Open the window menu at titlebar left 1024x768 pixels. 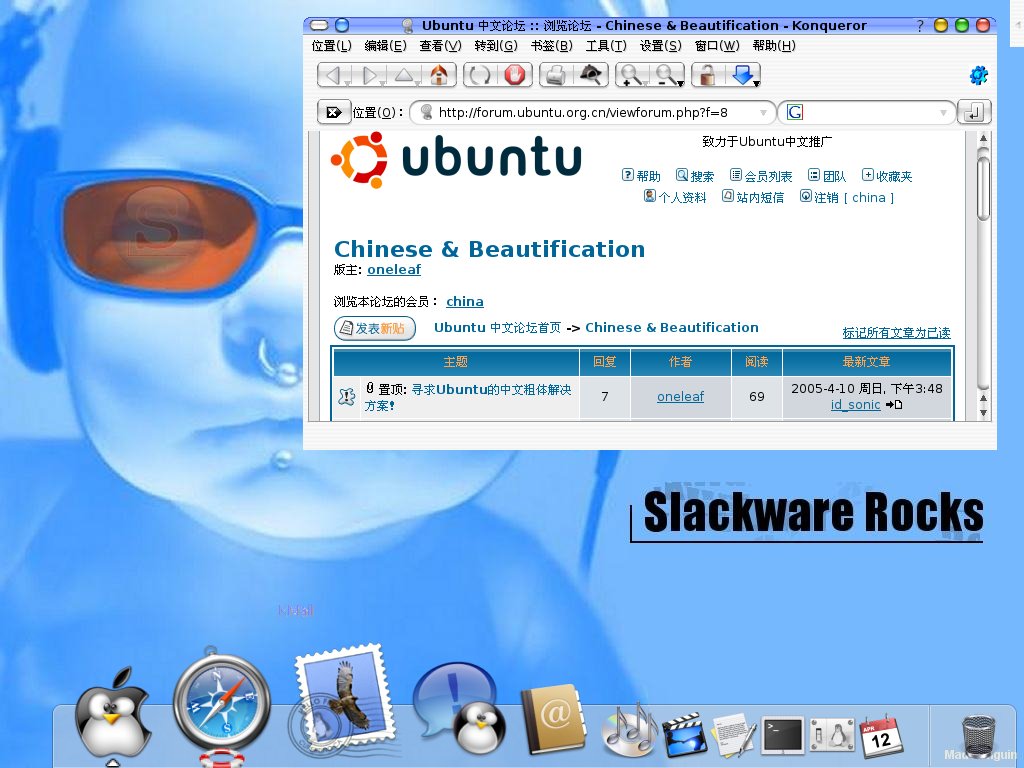pyautogui.click(x=319, y=25)
